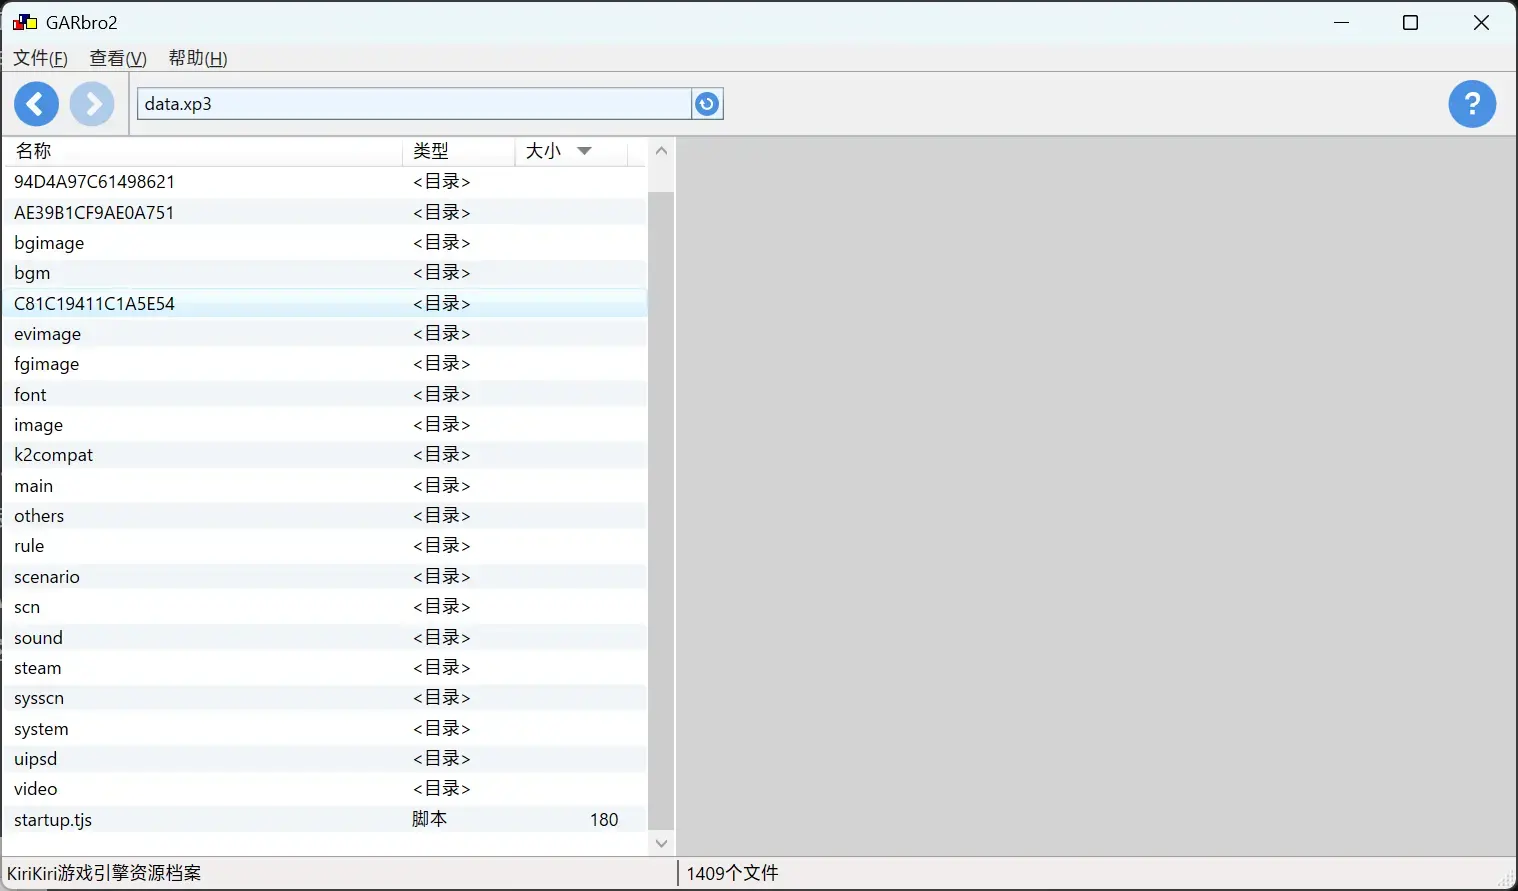Open the 帮助(H) menu
Screen dimensions: 1518x891
[198, 58]
